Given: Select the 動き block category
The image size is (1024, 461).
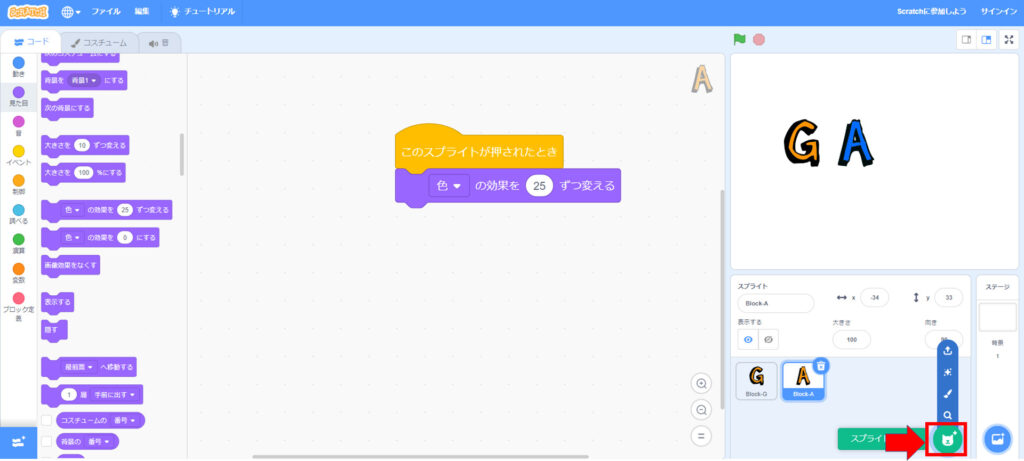Looking at the screenshot, I should pos(18,67).
